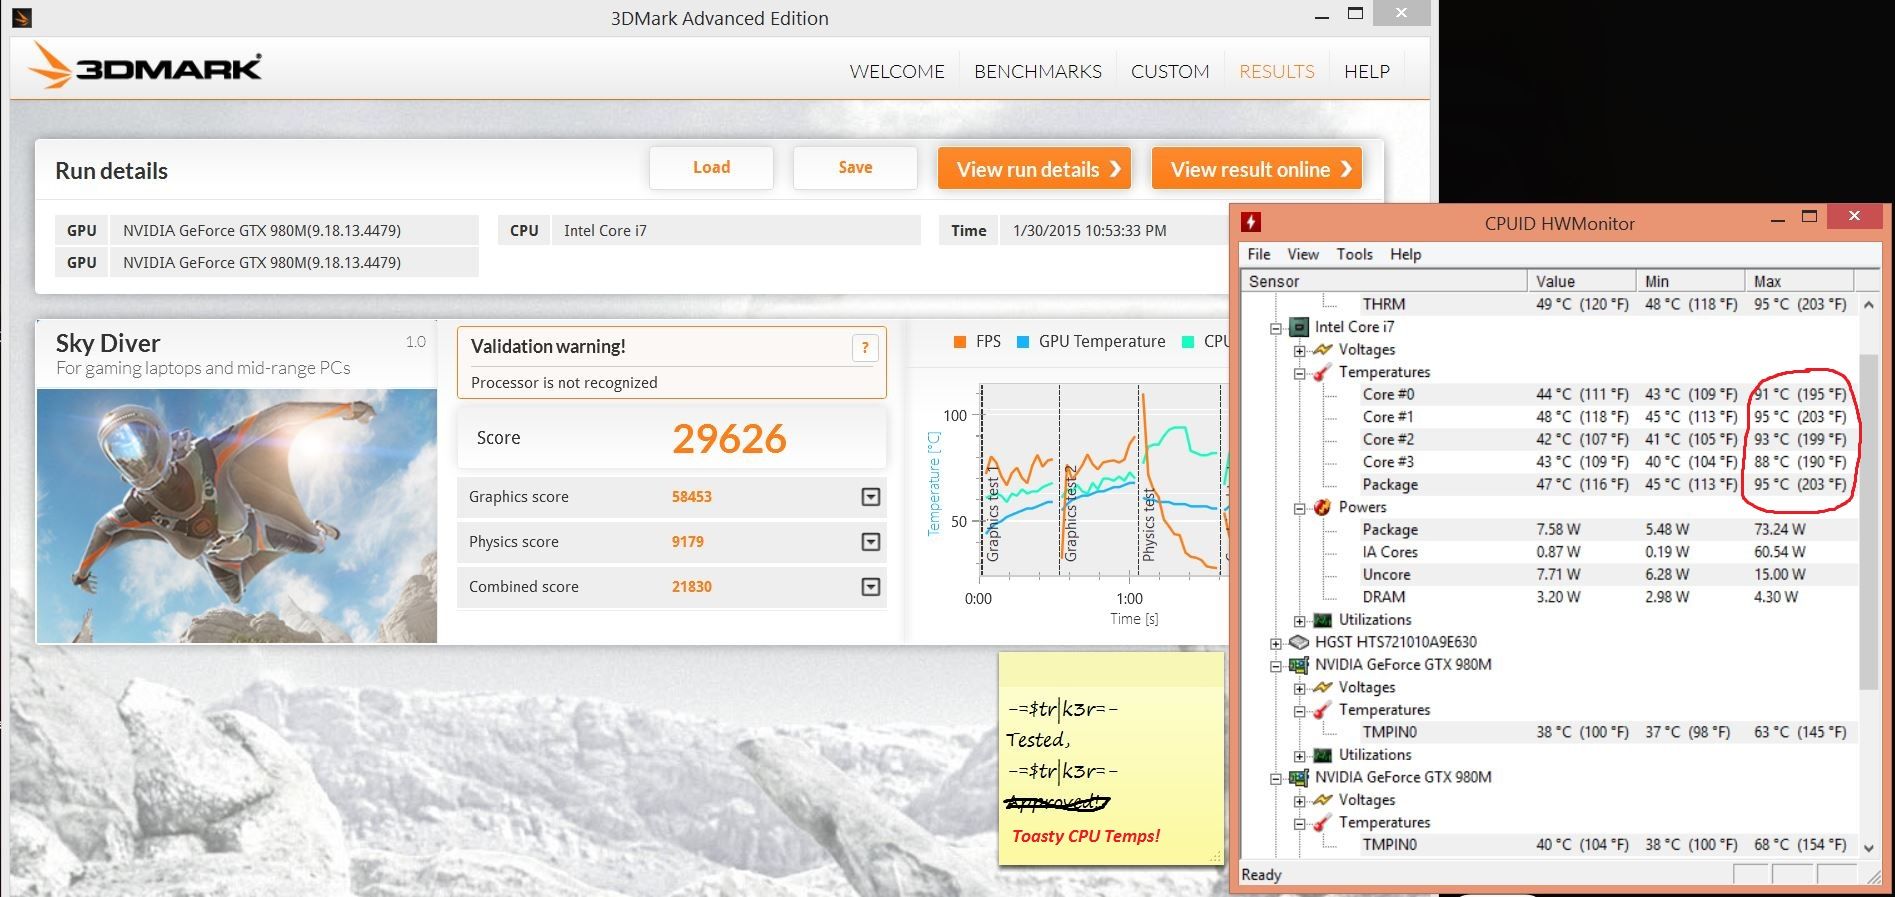Viewport: 1895px width, 897px height.
Task: Click the first NVIDIA GeForce GTX 980M card icon
Action: pos(1299,665)
